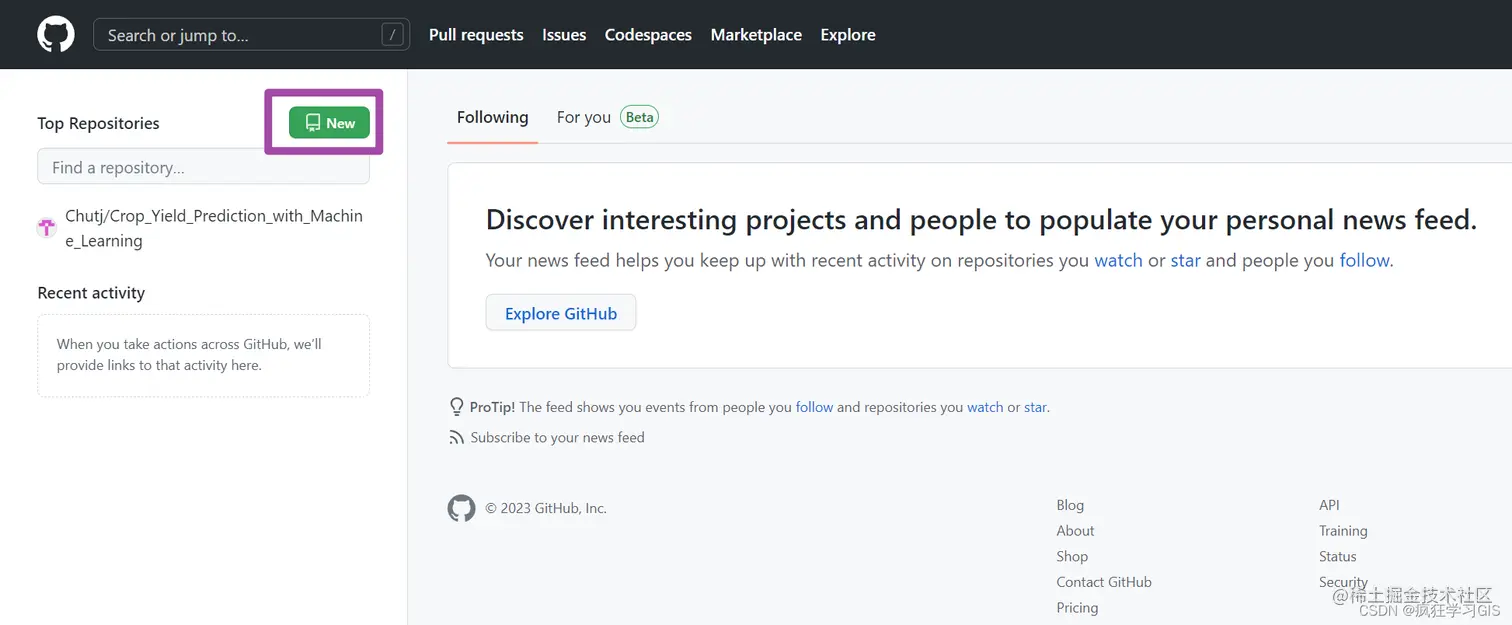1512x625 pixels.
Task: Click the Beta badge next to For you
Action: (639, 117)
